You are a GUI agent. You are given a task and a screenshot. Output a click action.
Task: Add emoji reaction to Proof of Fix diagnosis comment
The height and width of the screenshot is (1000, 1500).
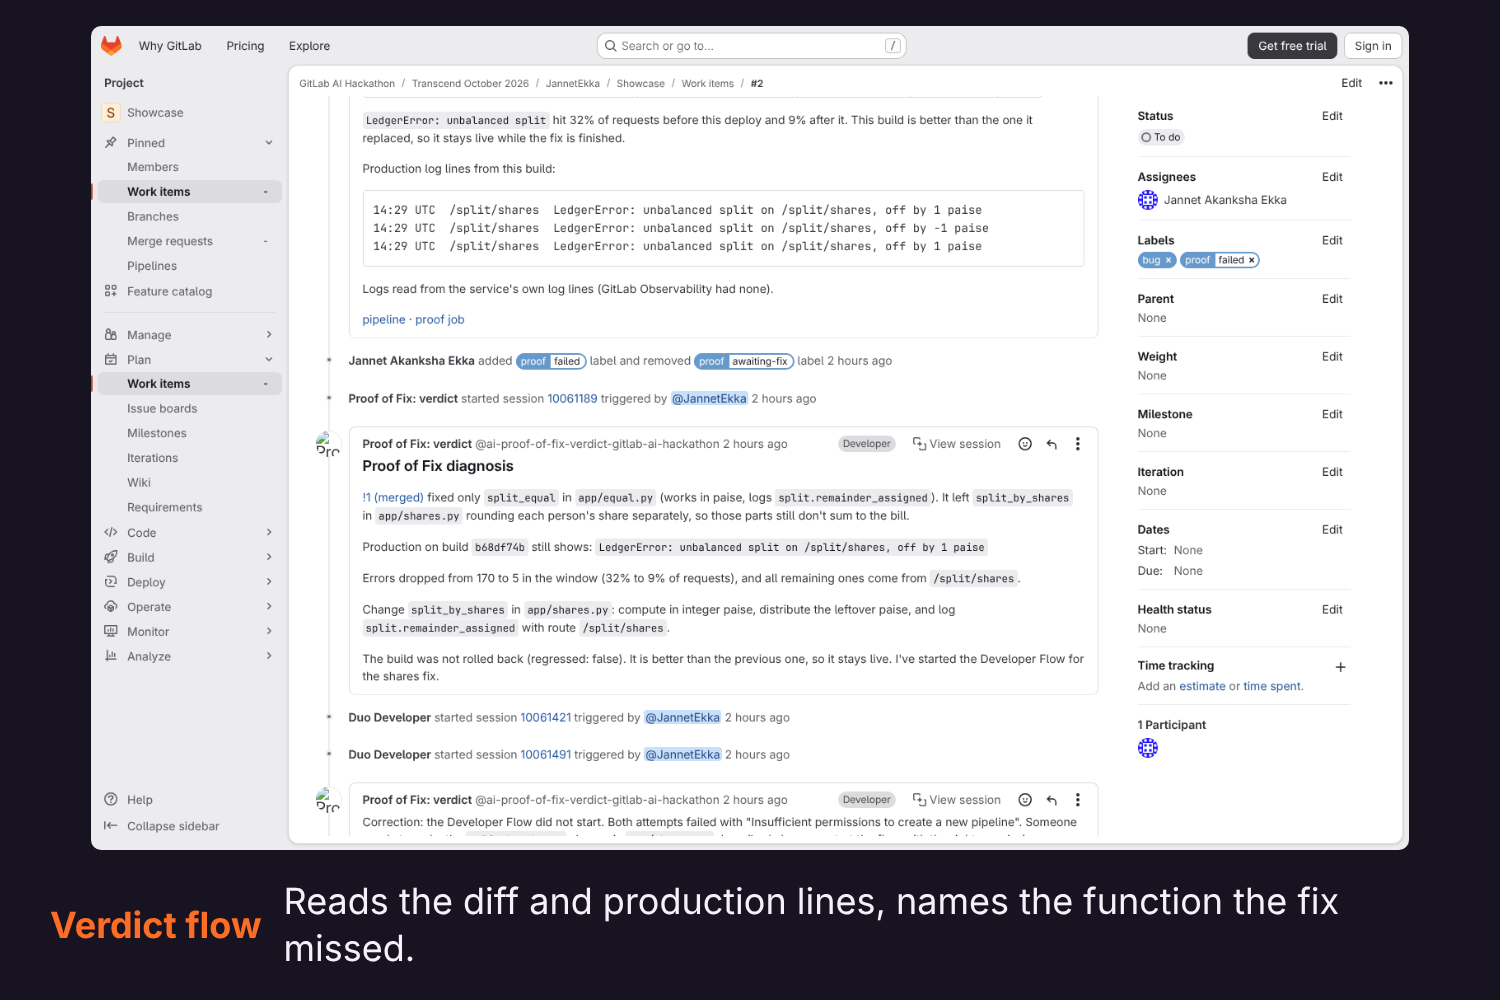coord(1025,444)
